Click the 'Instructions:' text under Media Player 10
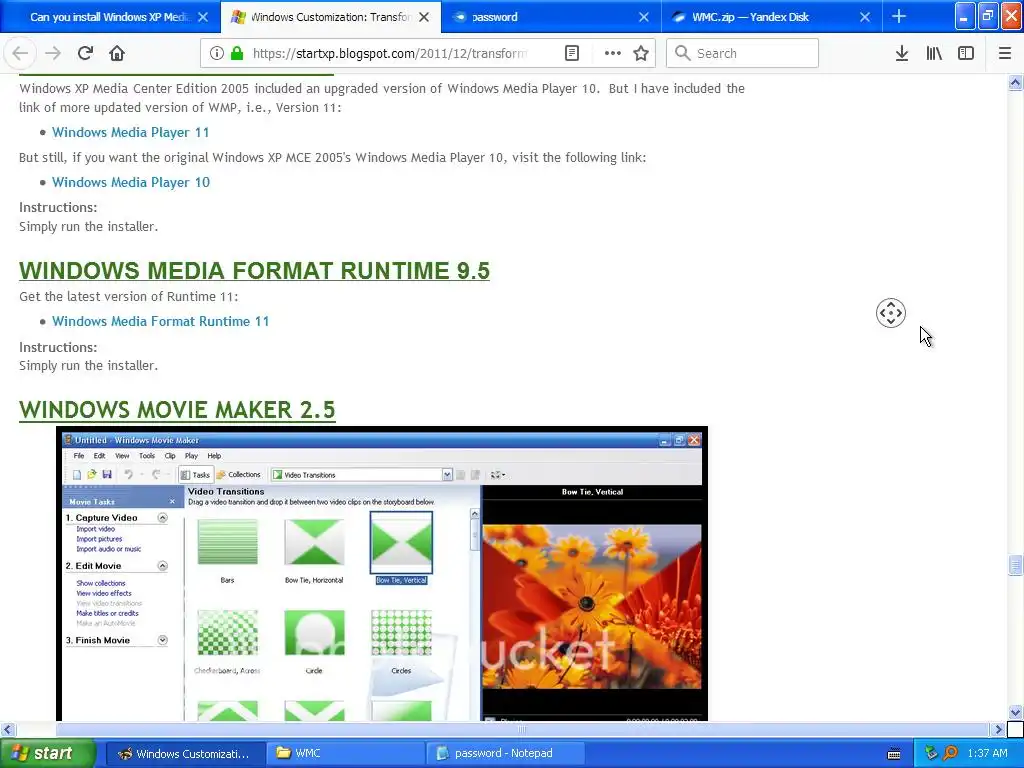 [x=58, y=207]
